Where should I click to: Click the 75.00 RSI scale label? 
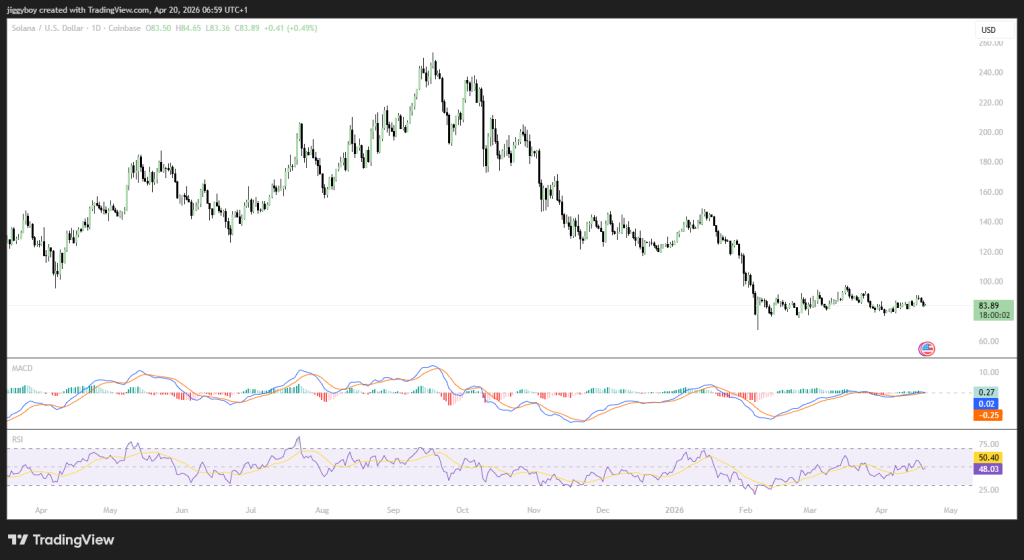(989, 444)
